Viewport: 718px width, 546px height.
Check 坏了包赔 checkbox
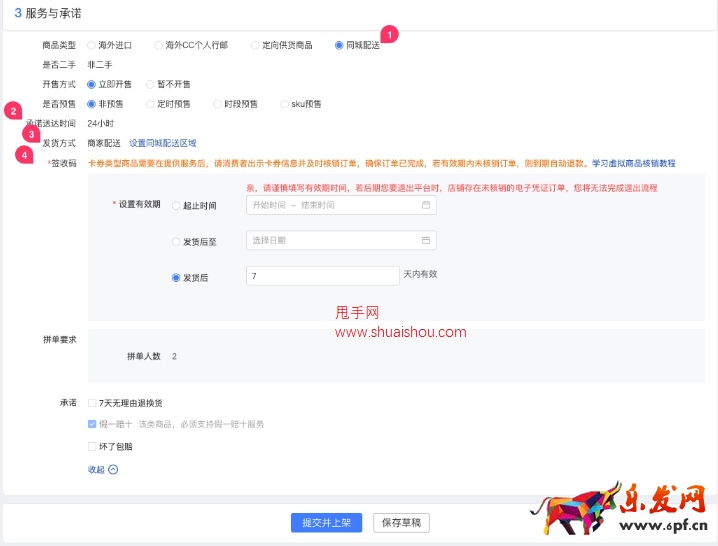(92, 446)
